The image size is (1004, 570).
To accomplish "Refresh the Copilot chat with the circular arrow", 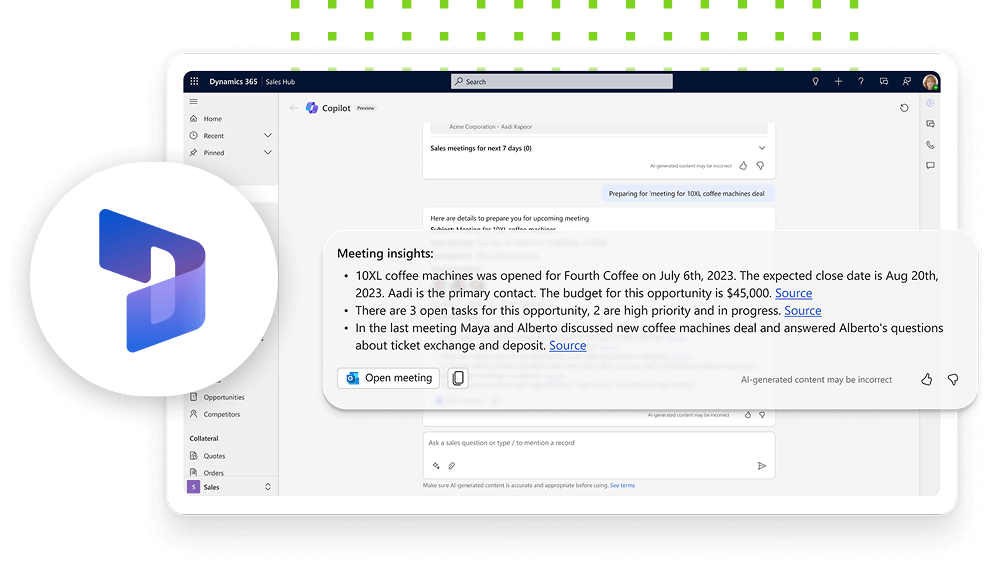I will (x=904, y=108).
